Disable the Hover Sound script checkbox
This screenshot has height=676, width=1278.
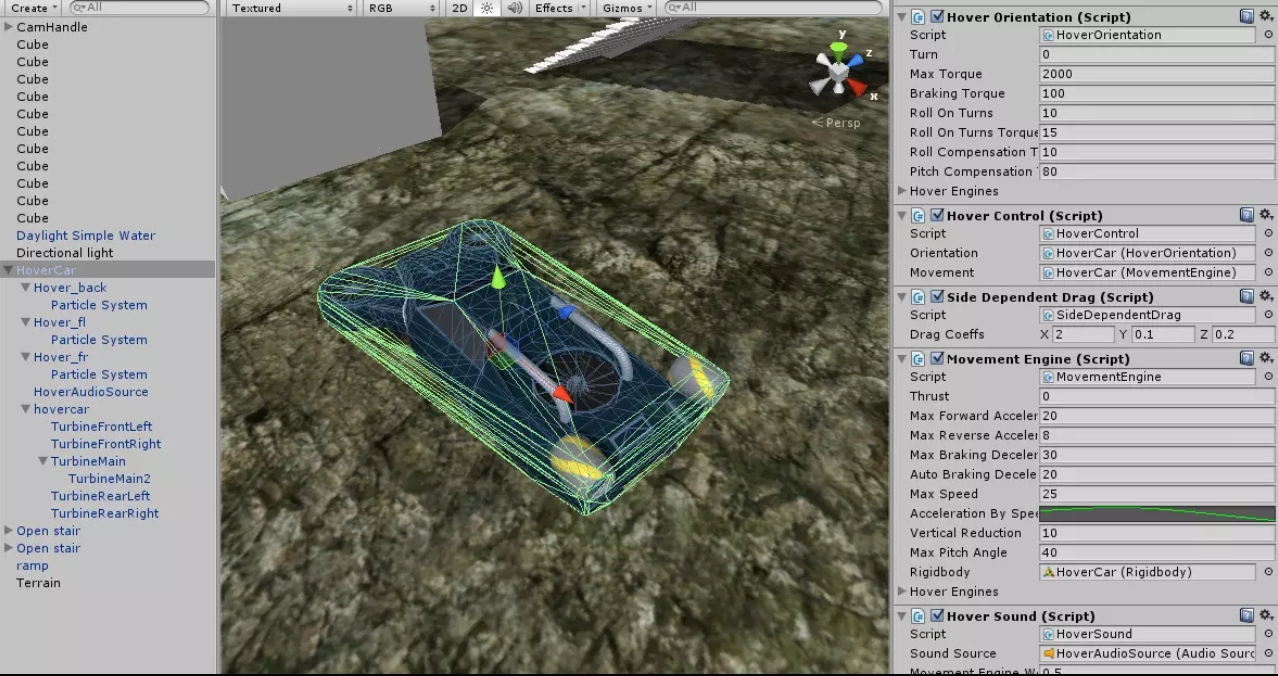(937, 616)
